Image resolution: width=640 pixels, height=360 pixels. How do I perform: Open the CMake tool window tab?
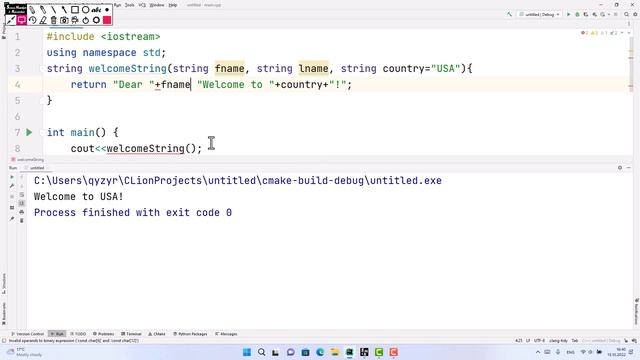click(x=157, y=334)
